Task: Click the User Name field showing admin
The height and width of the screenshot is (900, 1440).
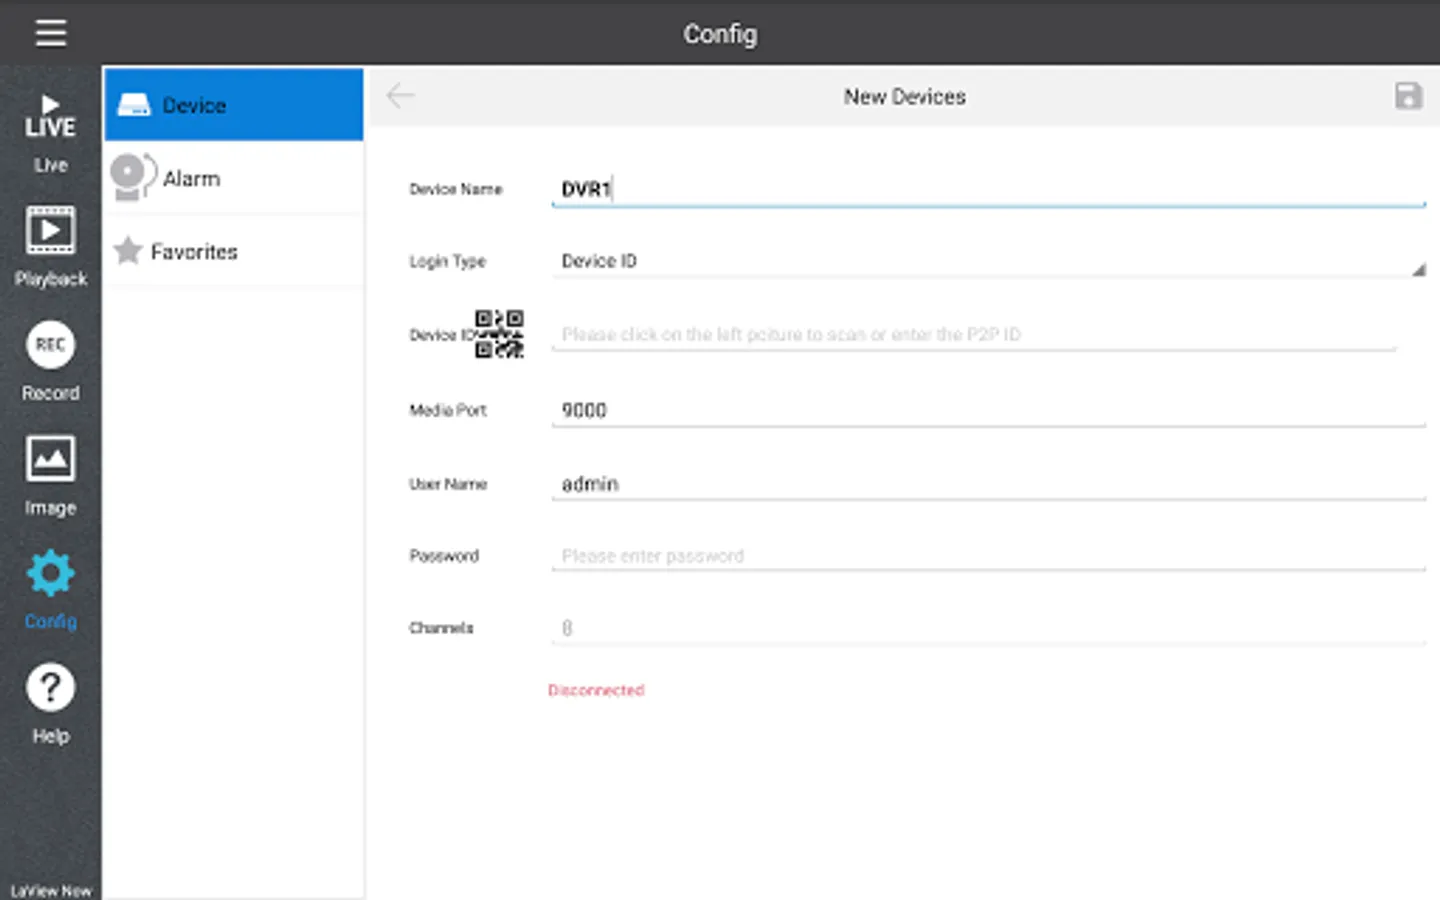Action: pos(988,484)
